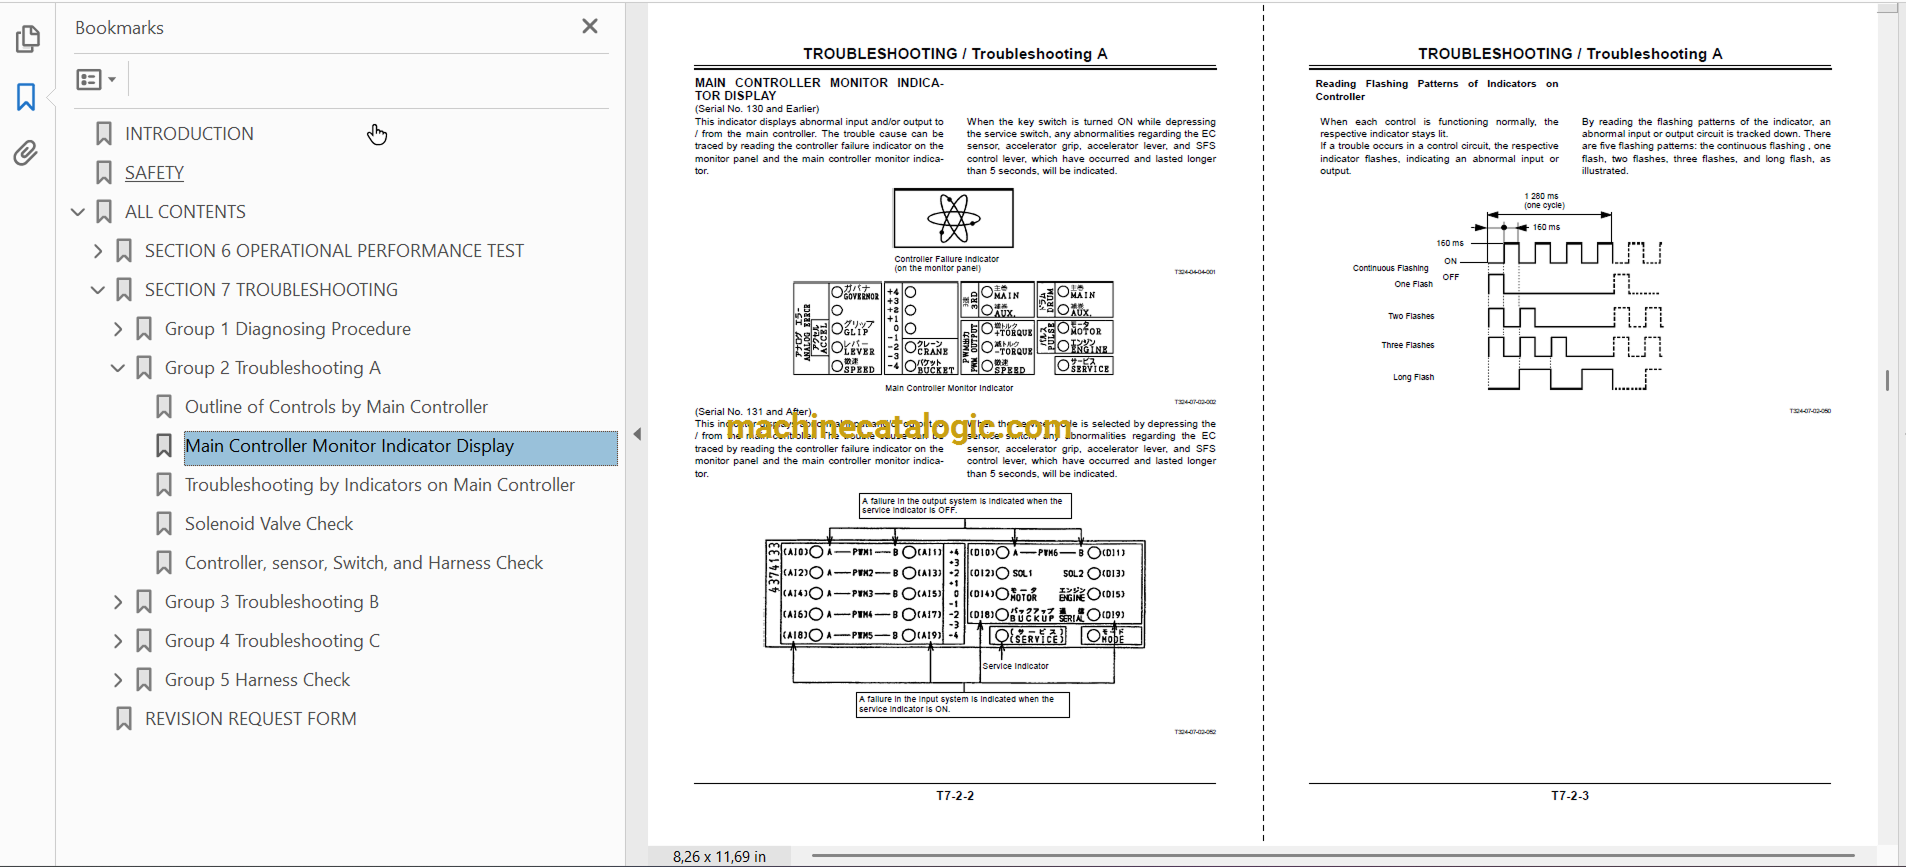Open Controller, sensor, Switch, and Harness Check

pos(364,562)
